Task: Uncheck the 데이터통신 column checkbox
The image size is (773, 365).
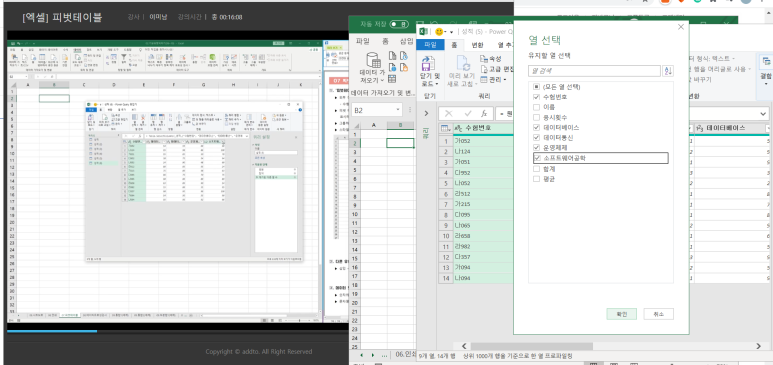Action: [x=536, y=138]
